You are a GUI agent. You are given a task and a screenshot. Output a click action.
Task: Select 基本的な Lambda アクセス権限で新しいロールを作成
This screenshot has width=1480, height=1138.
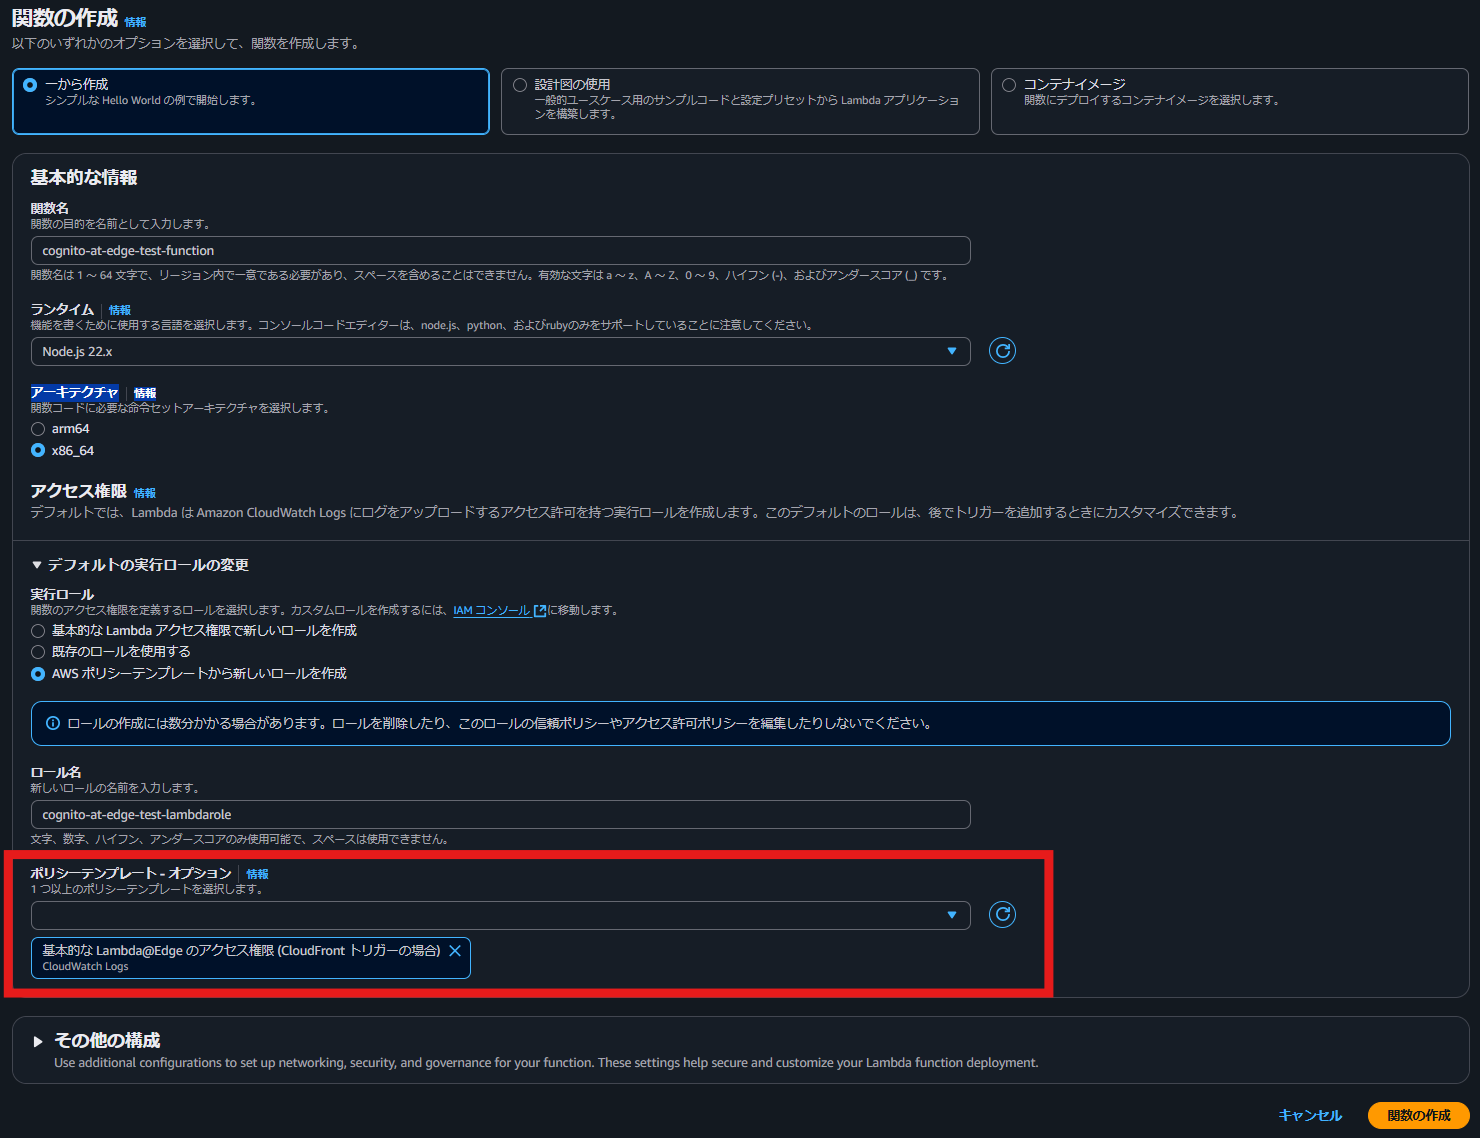coord(38,631)
